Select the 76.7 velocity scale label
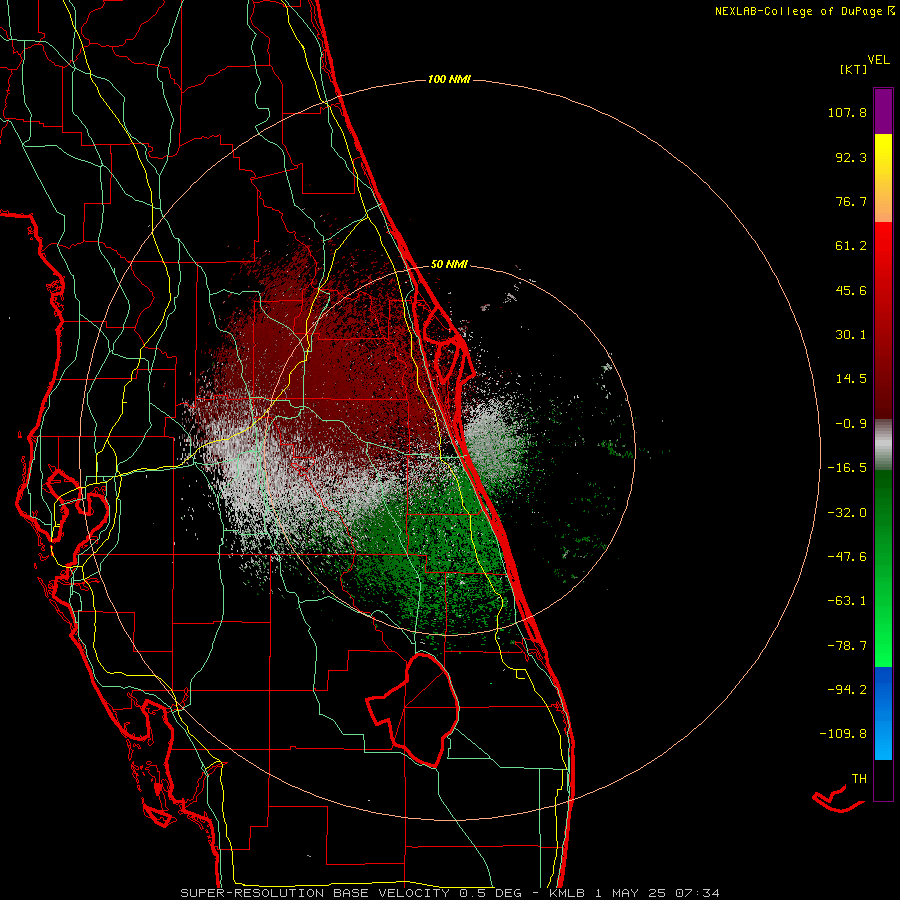The image size is (900, 900). [851, 201]
